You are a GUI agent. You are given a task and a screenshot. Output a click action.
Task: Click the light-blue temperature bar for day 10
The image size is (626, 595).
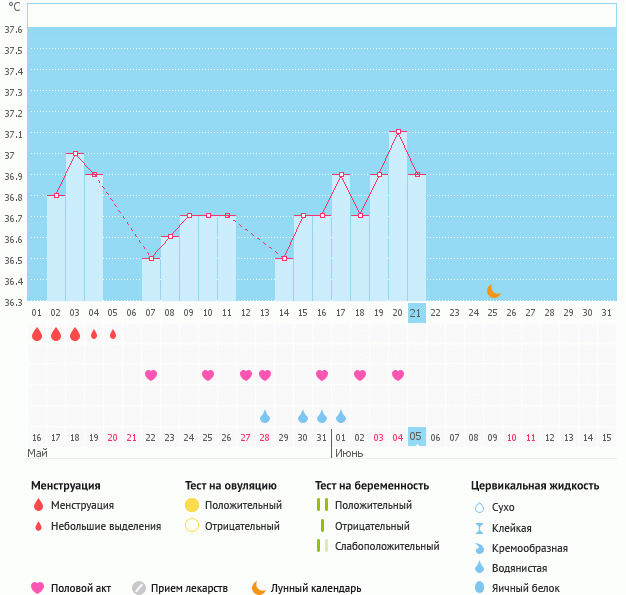point(208,258)
